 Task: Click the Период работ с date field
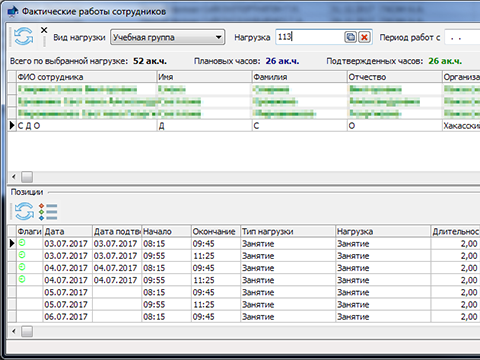pyautogui.click(x=462, y=37)
